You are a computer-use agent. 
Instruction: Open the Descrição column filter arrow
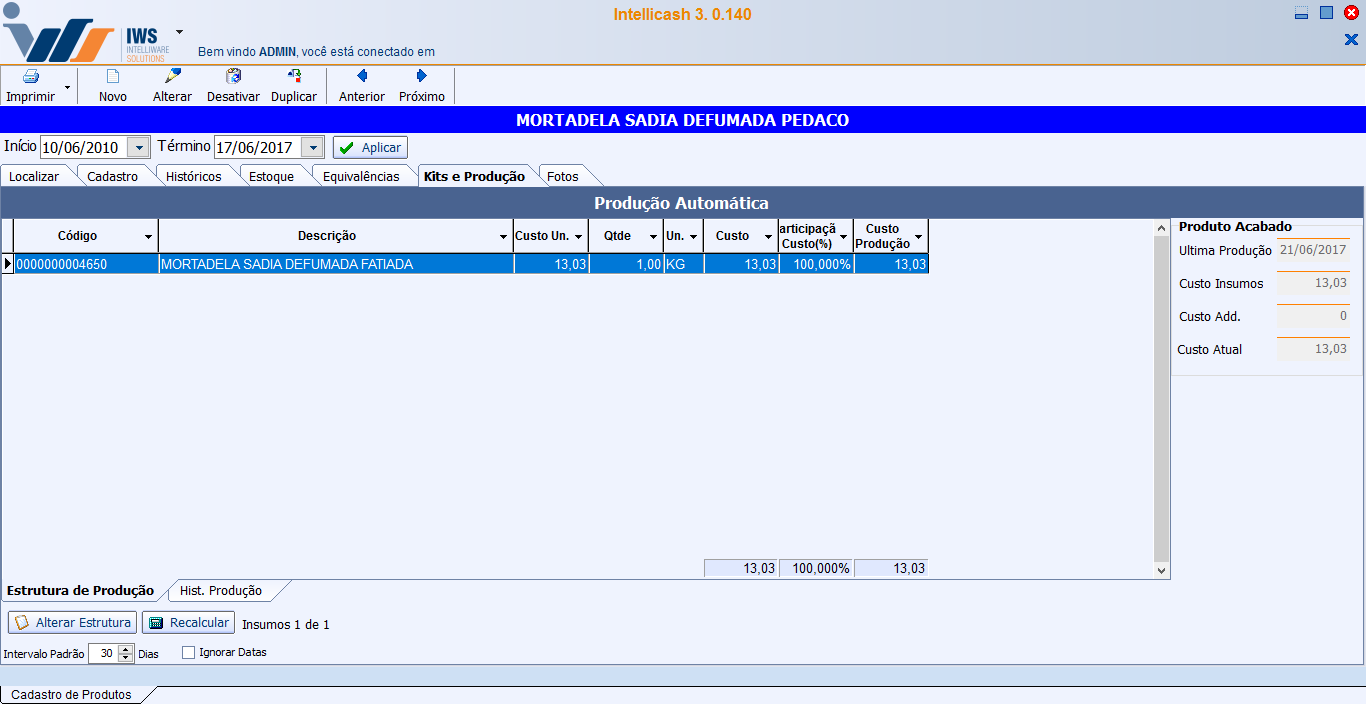[x=504, y=237]
